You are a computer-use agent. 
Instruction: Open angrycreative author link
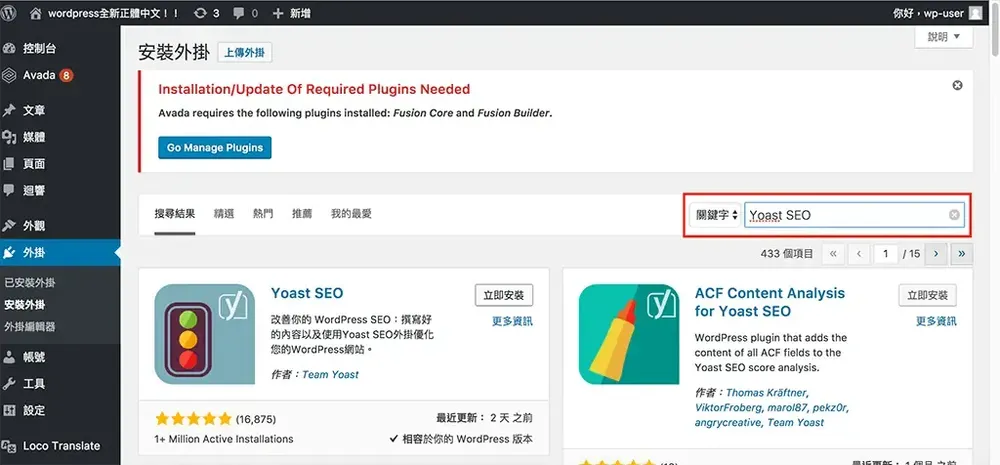728,422
